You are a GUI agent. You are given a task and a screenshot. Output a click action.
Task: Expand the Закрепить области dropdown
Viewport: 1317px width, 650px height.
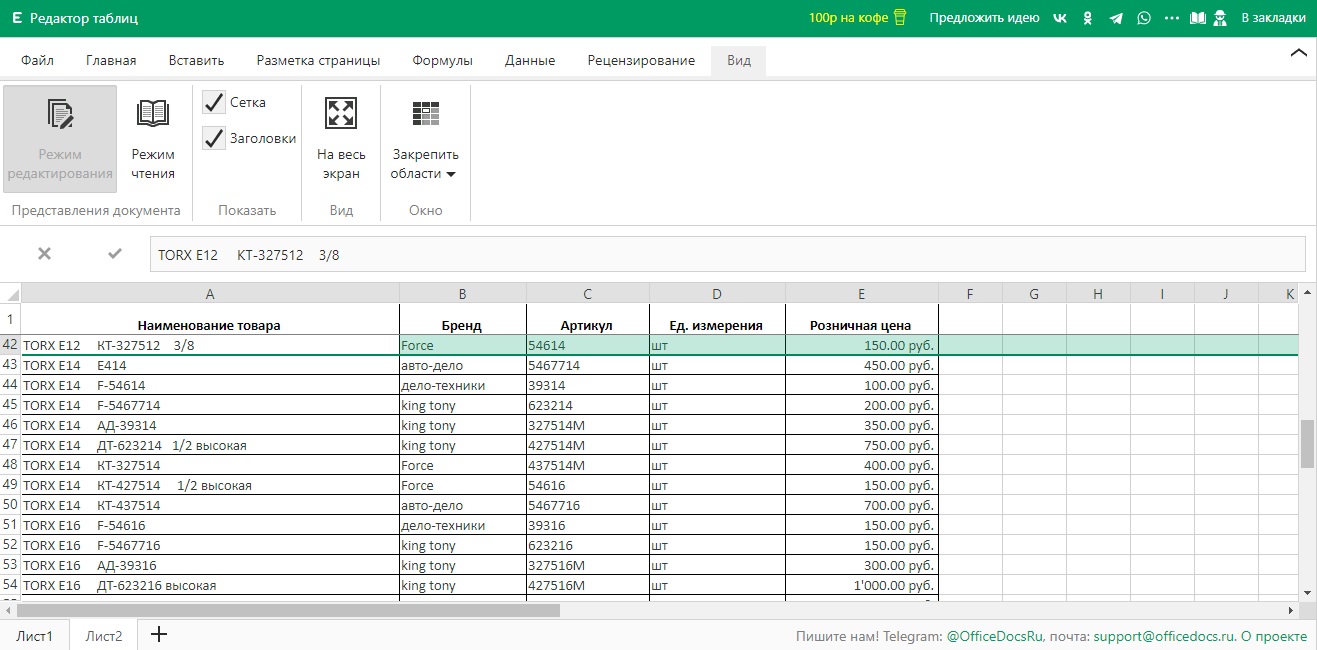425,164
